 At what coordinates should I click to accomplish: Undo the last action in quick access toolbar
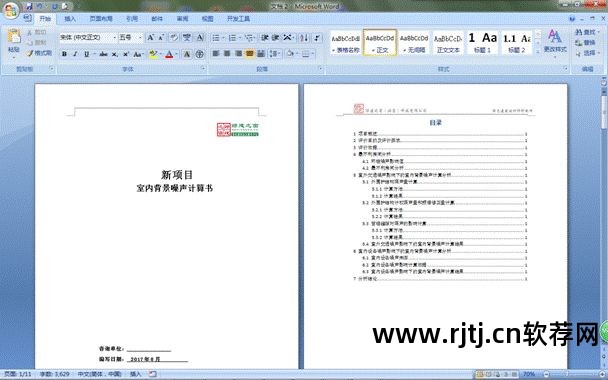39,6
